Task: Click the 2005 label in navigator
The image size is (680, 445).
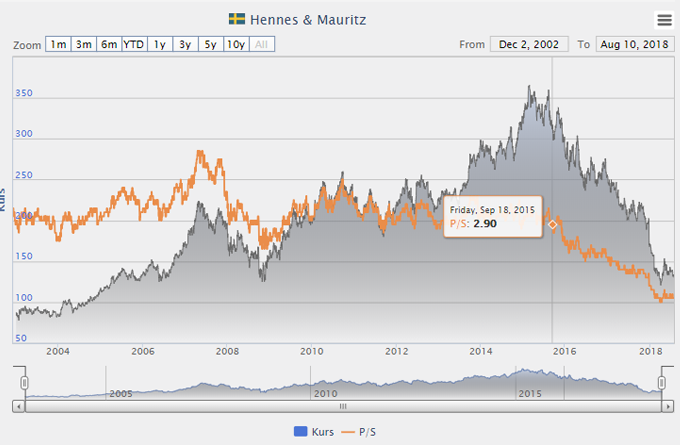Action: click(x=121, y=393)
